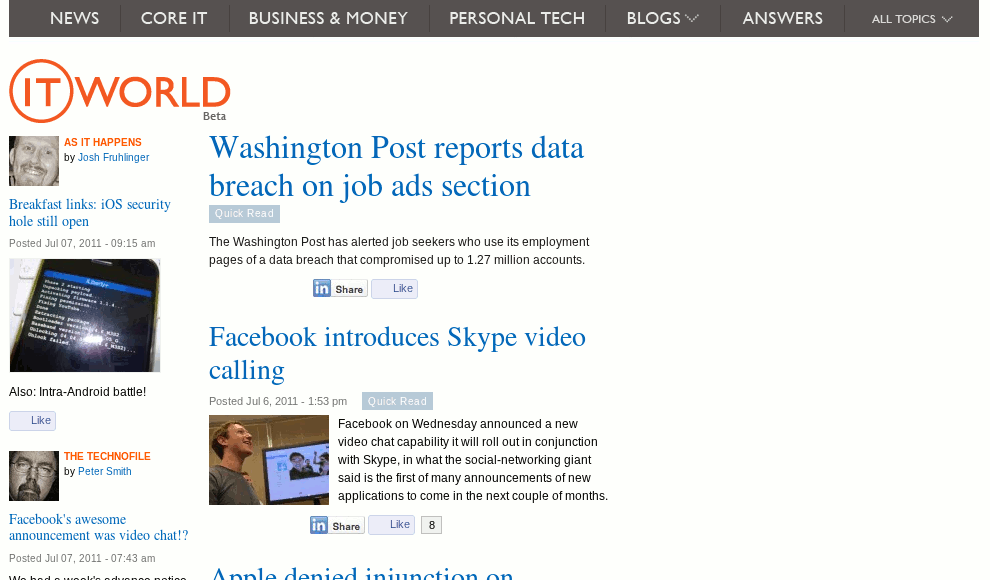Open Josh Fruhlinger's author photo
The height and width of the screenshot is (580, 990).
point(34,161)
